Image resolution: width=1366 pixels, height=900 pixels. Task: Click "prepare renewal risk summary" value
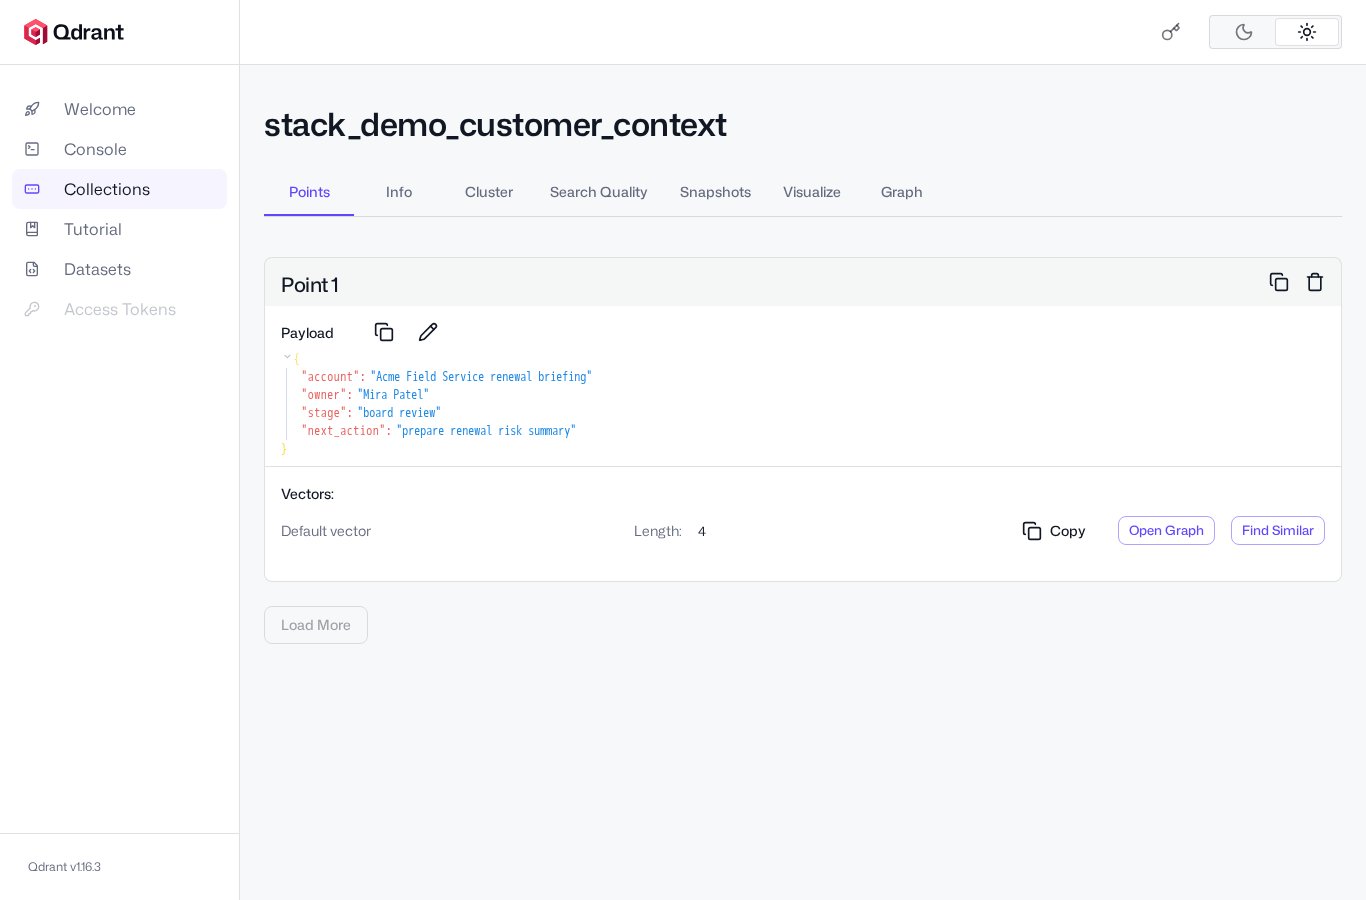[x=486, y=431]
